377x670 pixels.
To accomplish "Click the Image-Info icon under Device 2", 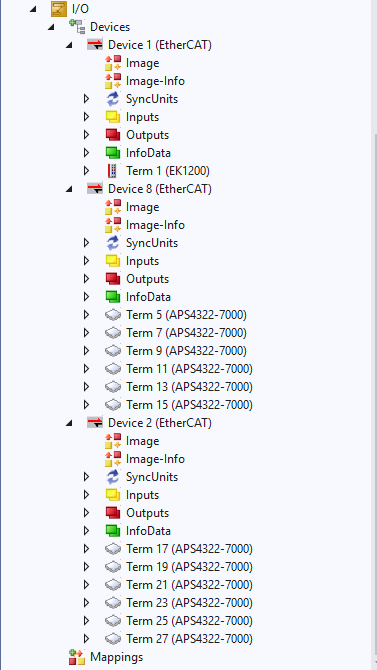I will click(113, 458).
